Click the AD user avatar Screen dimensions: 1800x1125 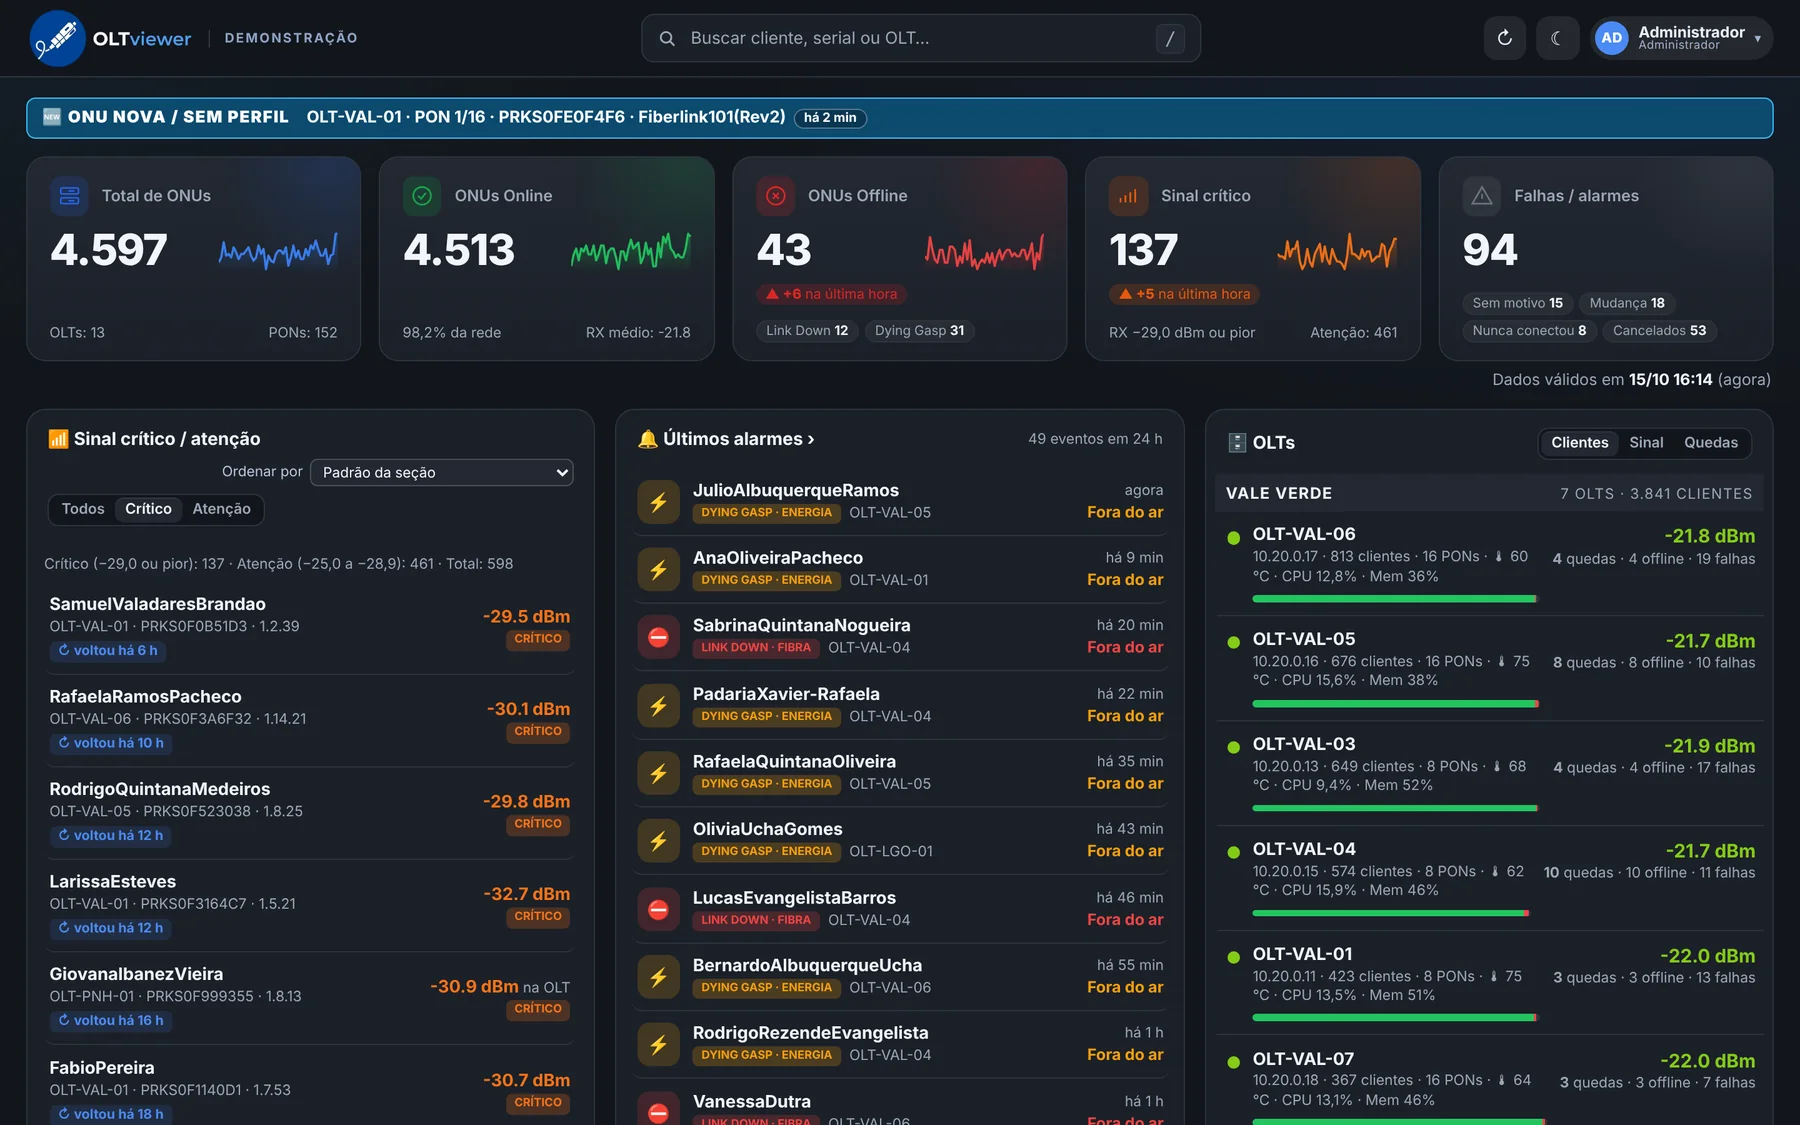pos(1611,38)
